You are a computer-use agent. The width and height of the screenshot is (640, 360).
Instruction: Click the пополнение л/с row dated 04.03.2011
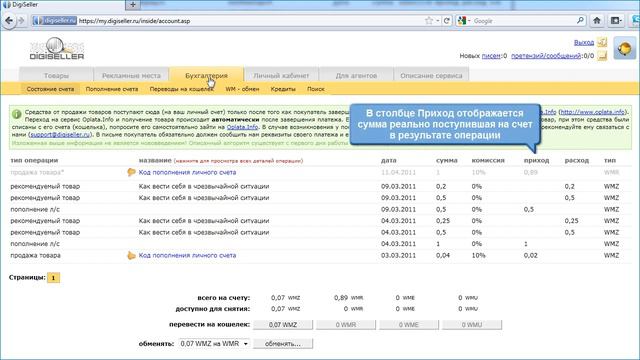(320, 244)
